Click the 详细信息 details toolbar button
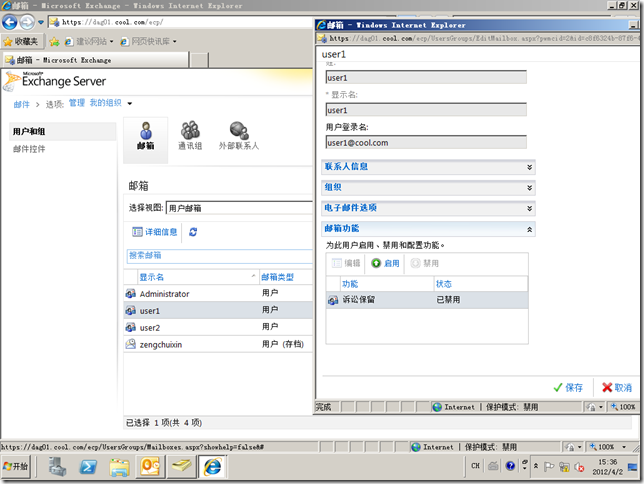This screenshot has height=484, width=644. 155,232
